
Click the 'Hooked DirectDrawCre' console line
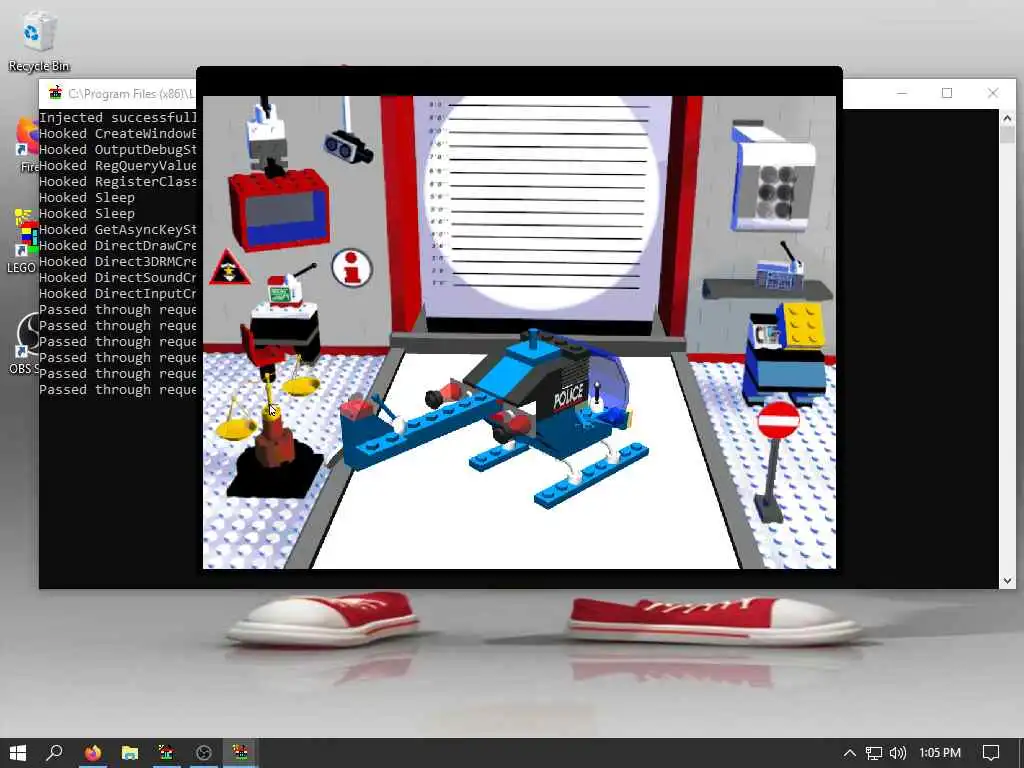[x=118, y=246]
